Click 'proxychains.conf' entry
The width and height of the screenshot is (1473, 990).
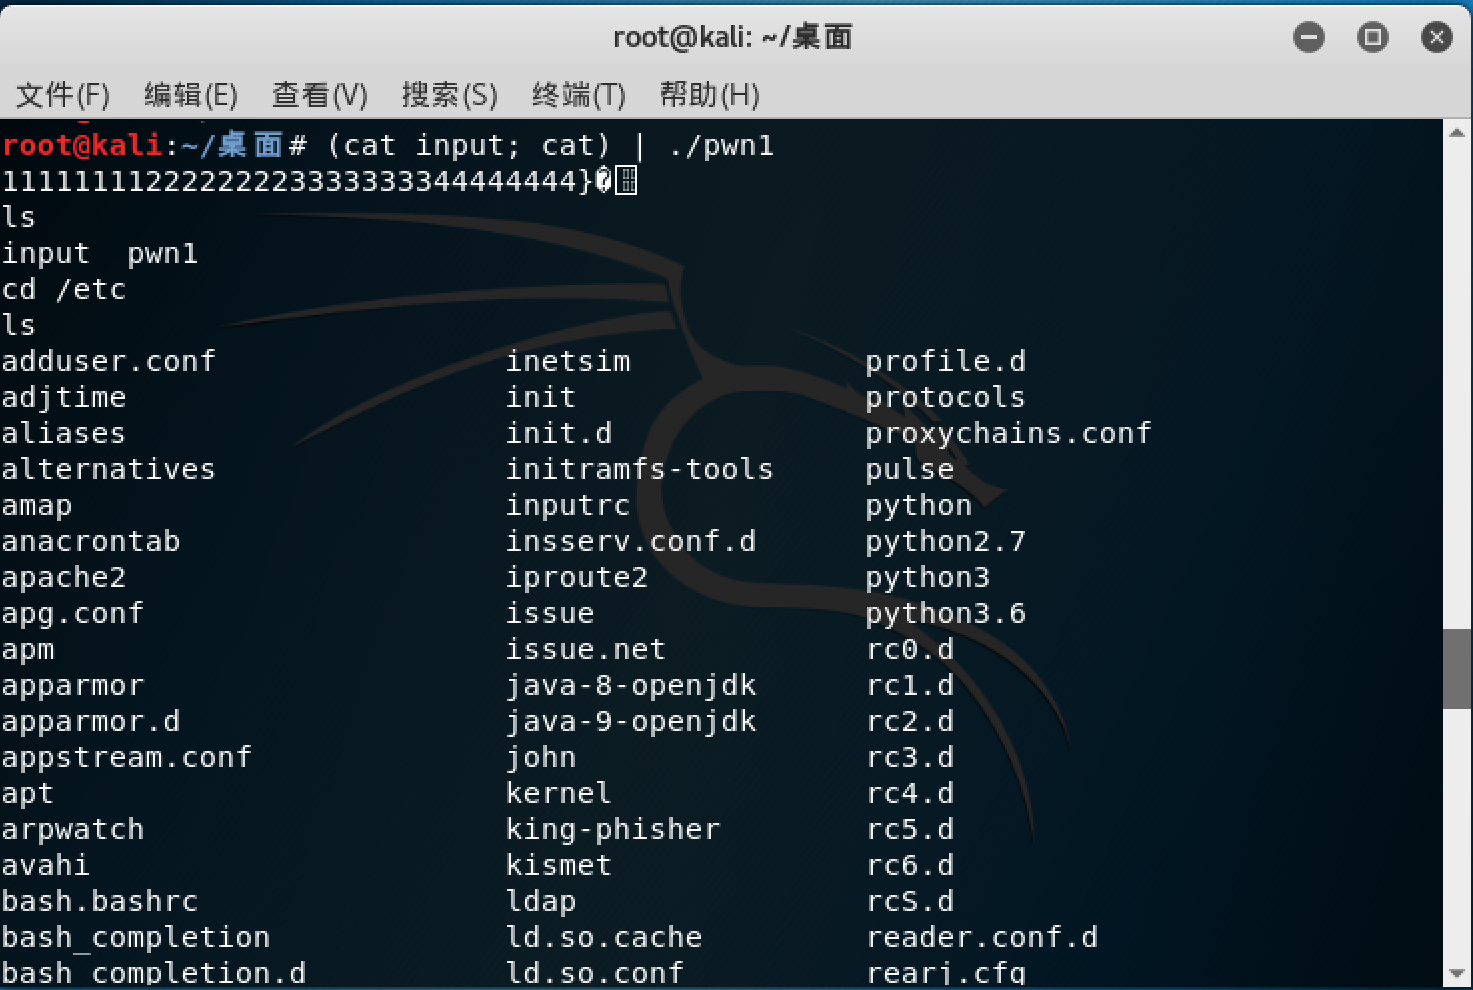point(1009,434)
